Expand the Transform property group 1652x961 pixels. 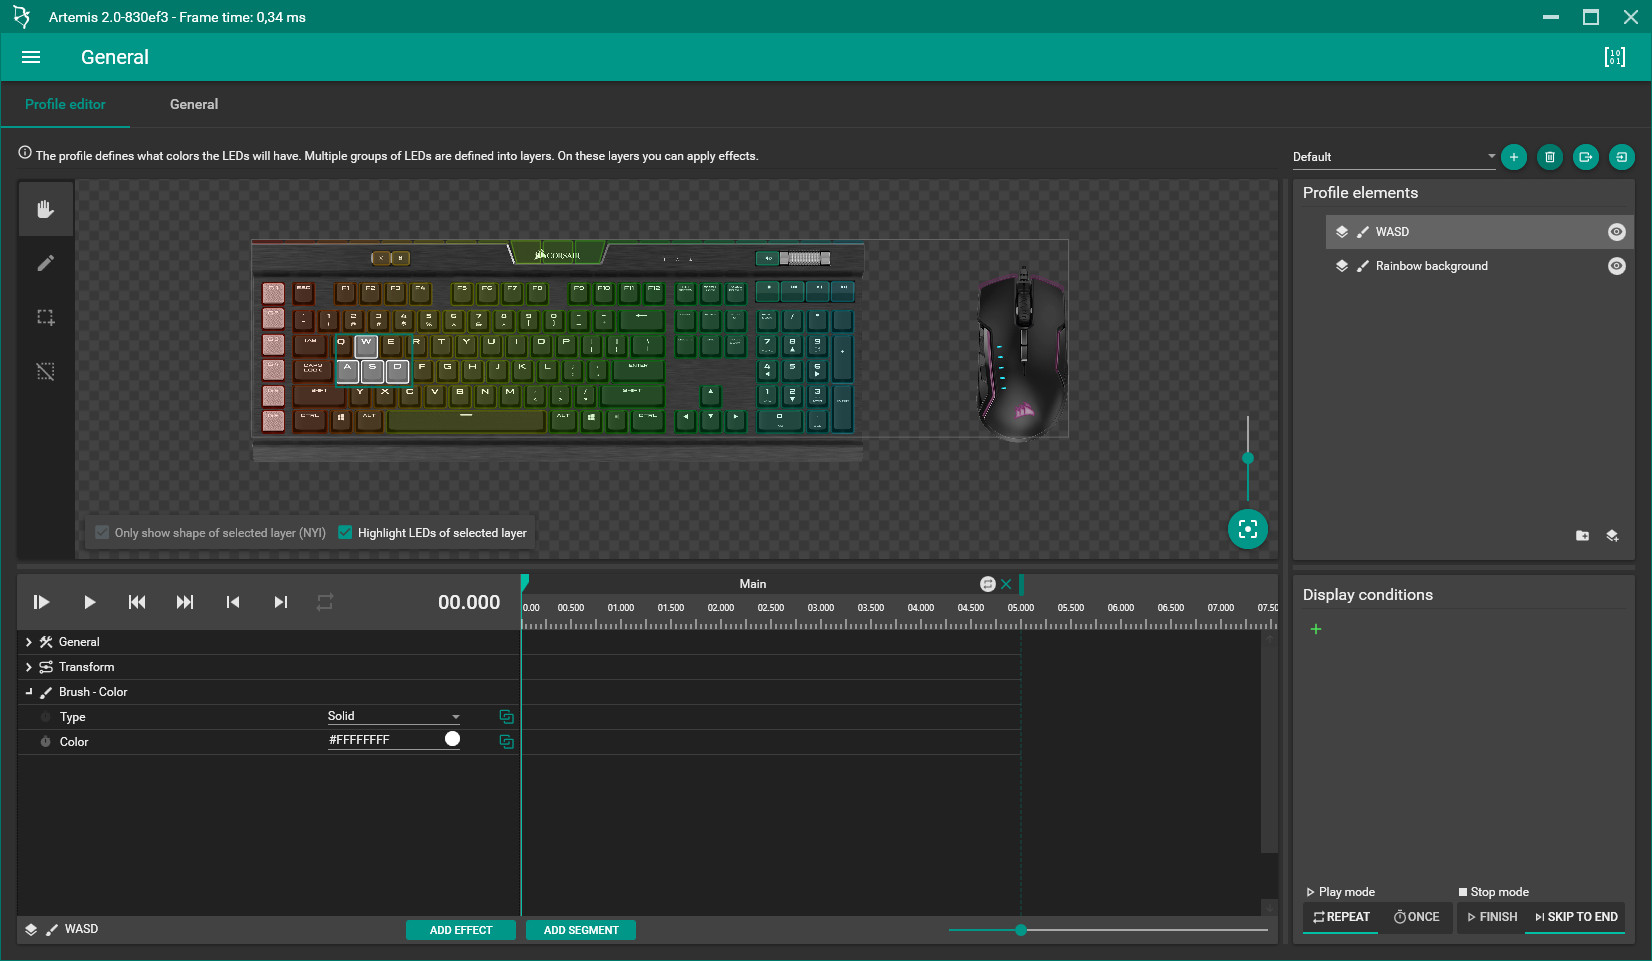[29, 667]
